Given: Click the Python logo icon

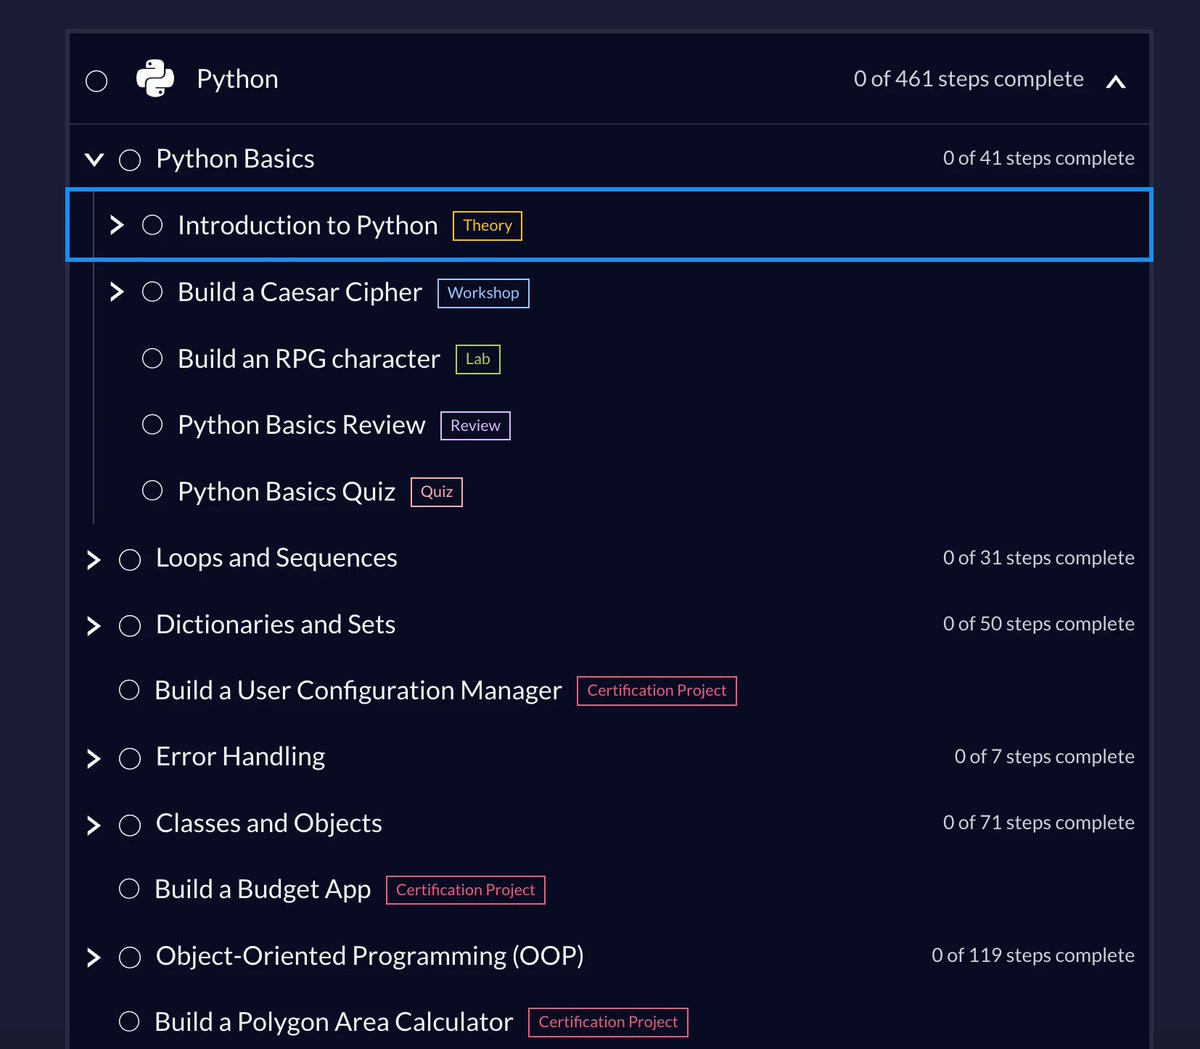Looking at the screenshot, I should 155,79.
